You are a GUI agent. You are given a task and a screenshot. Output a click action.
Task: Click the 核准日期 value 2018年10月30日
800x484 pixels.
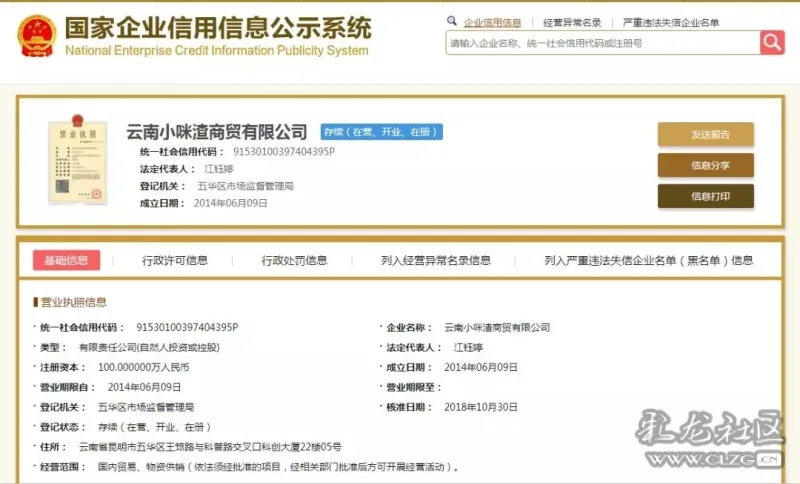481,407
